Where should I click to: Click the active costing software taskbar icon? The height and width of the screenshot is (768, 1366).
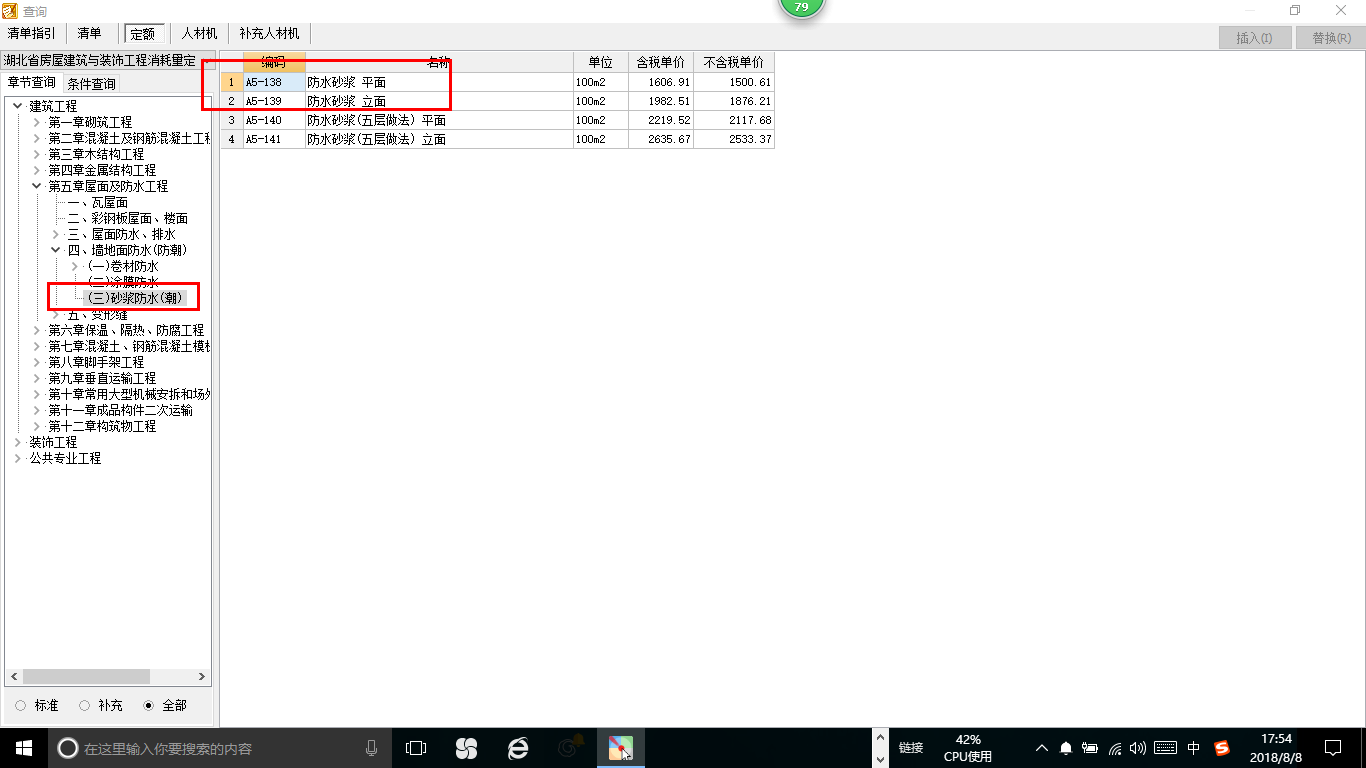pos(621,747)
